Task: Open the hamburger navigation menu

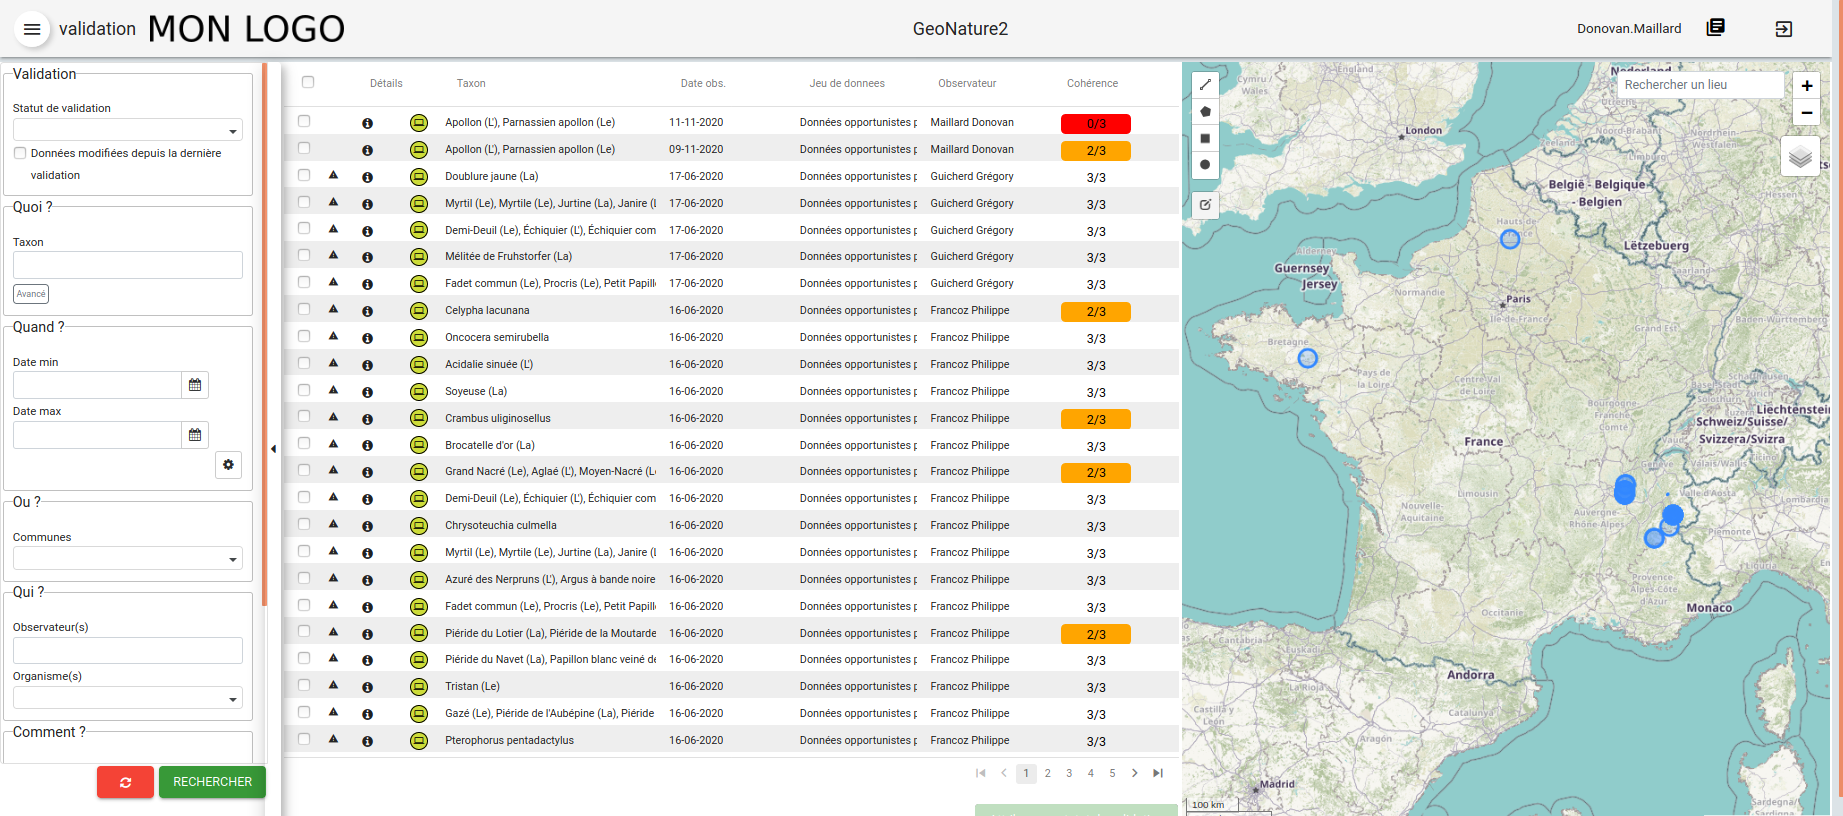Action: point(32,29)
